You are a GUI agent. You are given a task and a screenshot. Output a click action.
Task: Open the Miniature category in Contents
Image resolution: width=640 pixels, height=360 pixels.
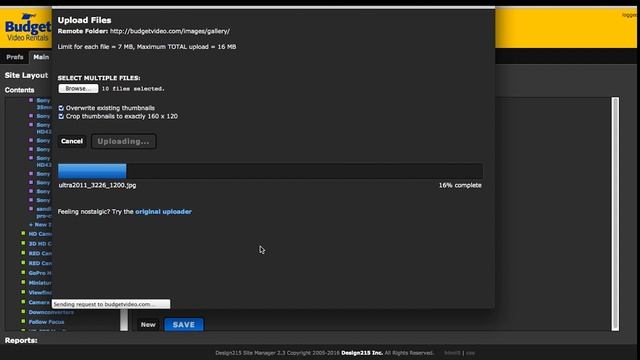click(40, 283)
